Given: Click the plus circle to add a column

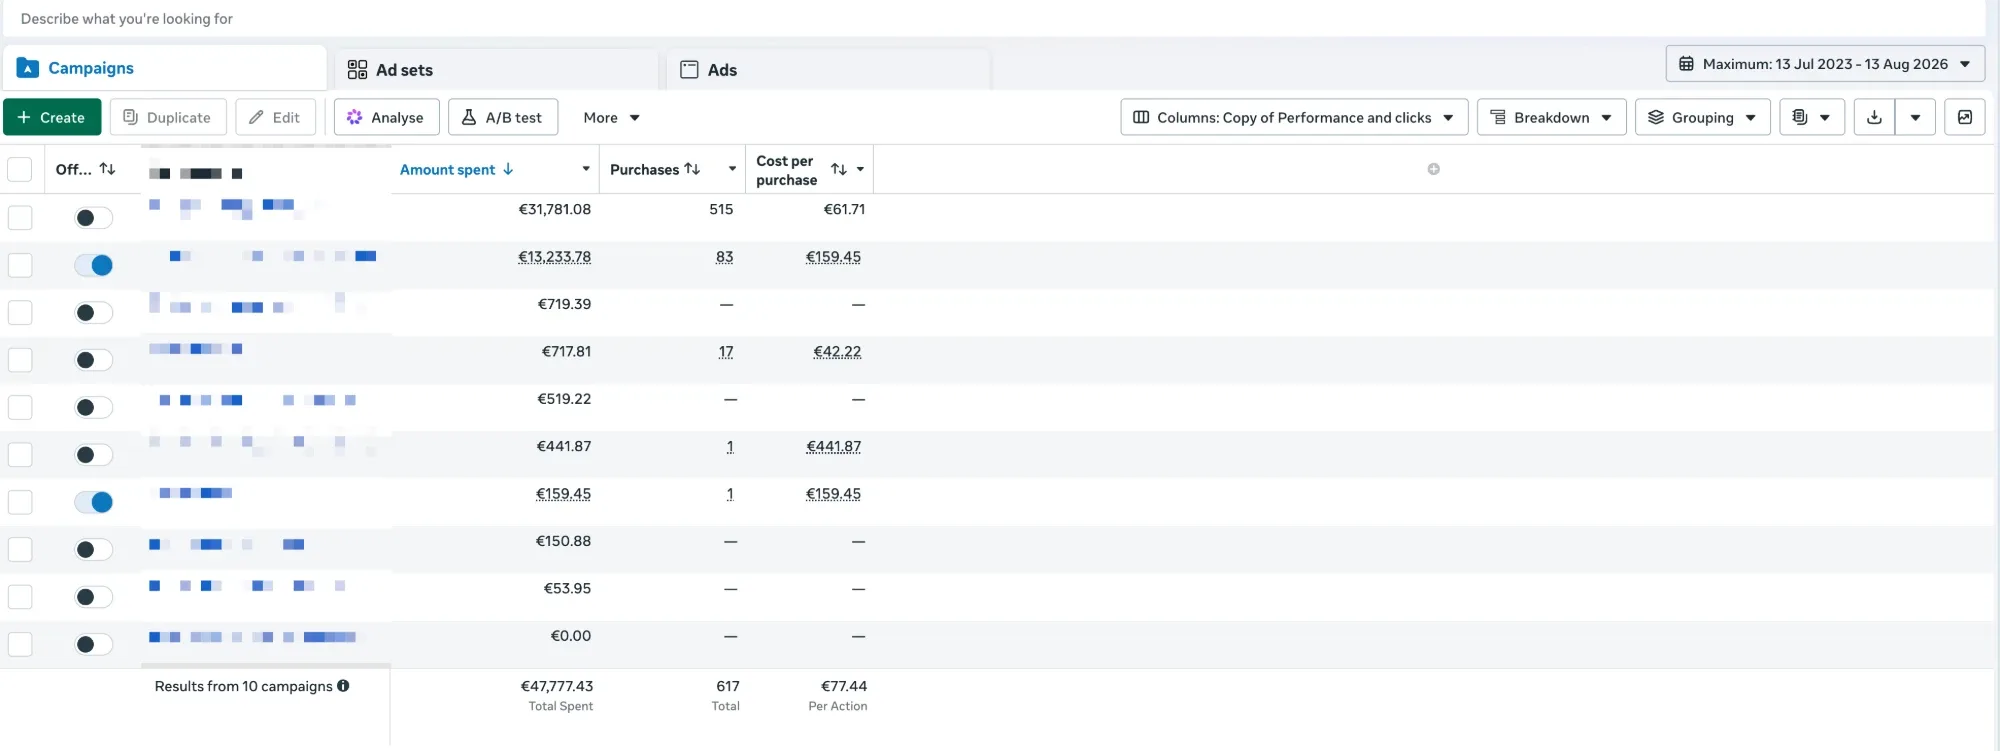Looking at the screenshot, I should pyautogui.click(x=1433, y=169).
